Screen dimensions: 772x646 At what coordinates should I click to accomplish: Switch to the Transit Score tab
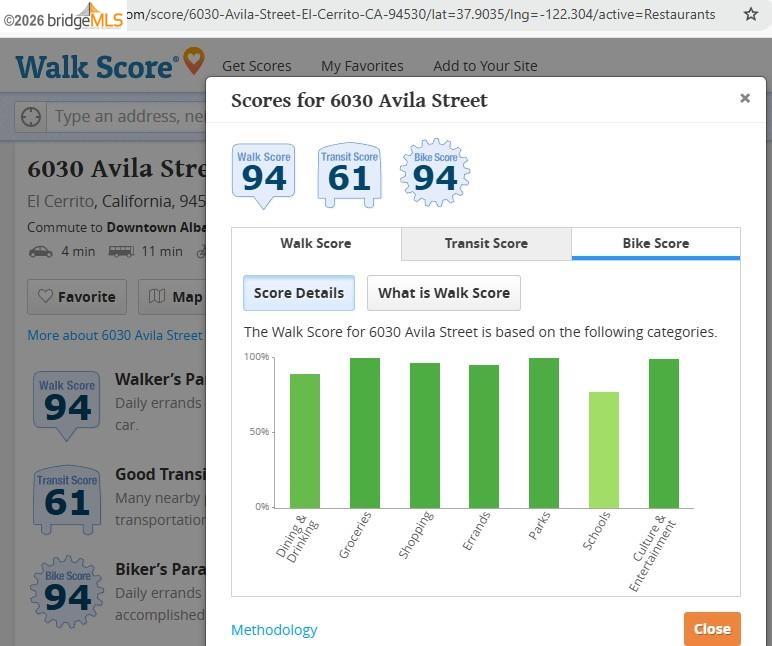486,243
